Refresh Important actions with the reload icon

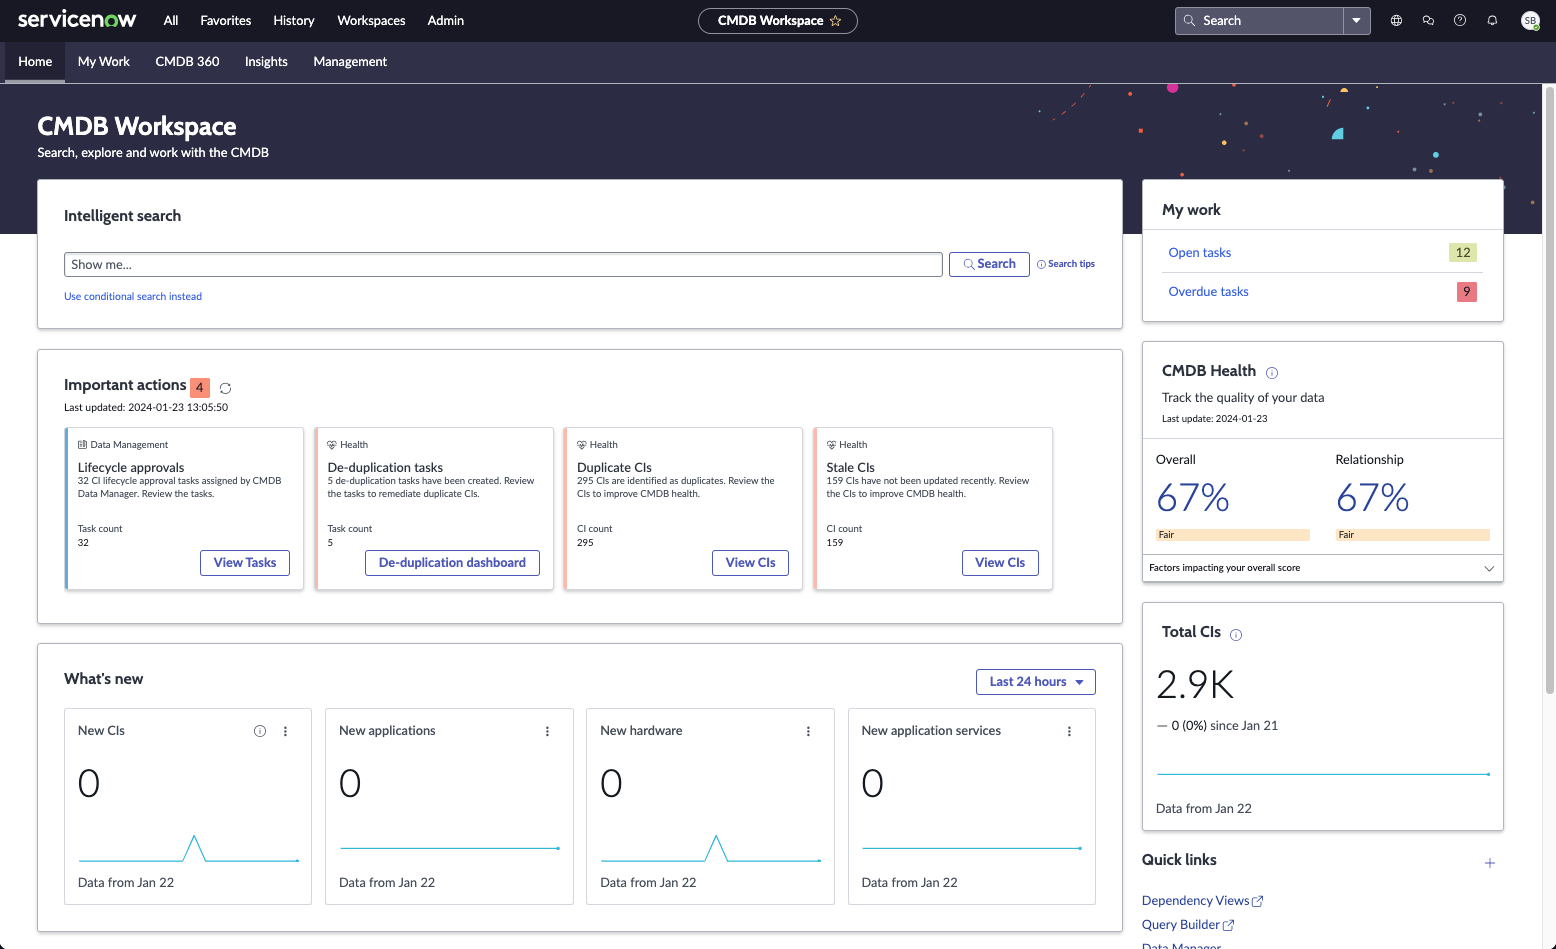tap(225, 388)
